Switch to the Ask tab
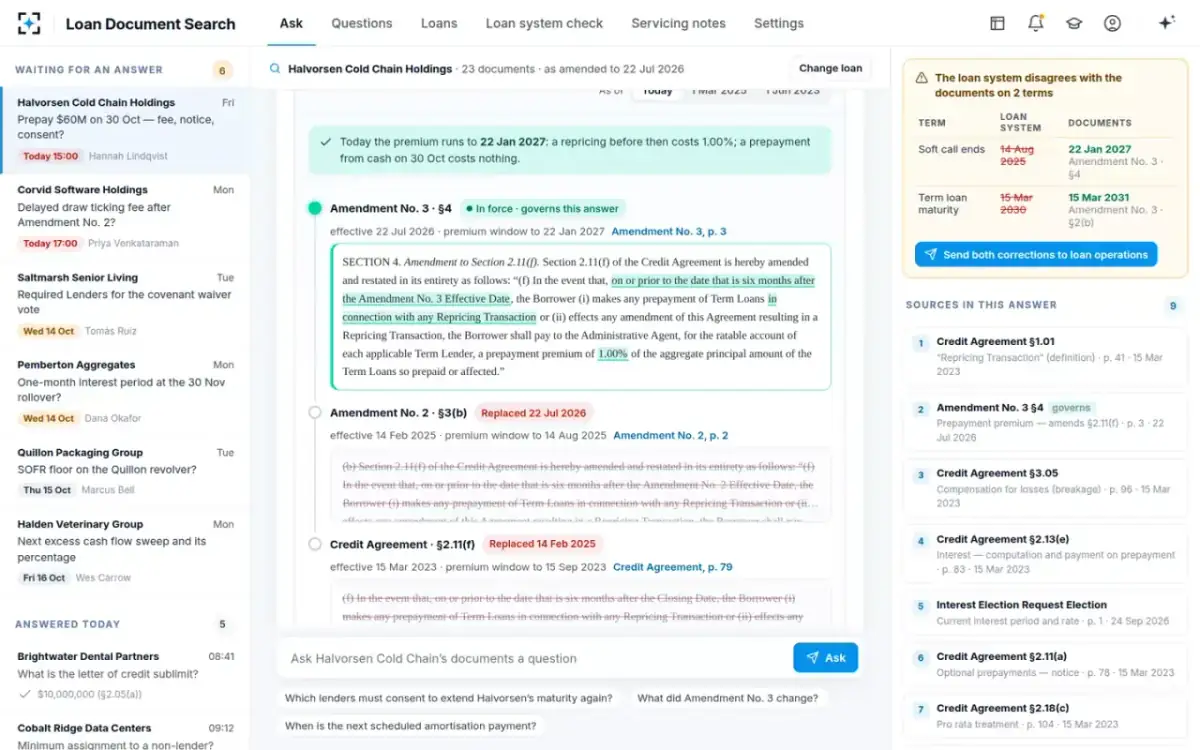The height and width of the screenshot is (750, 1200). tap(291, 23)
